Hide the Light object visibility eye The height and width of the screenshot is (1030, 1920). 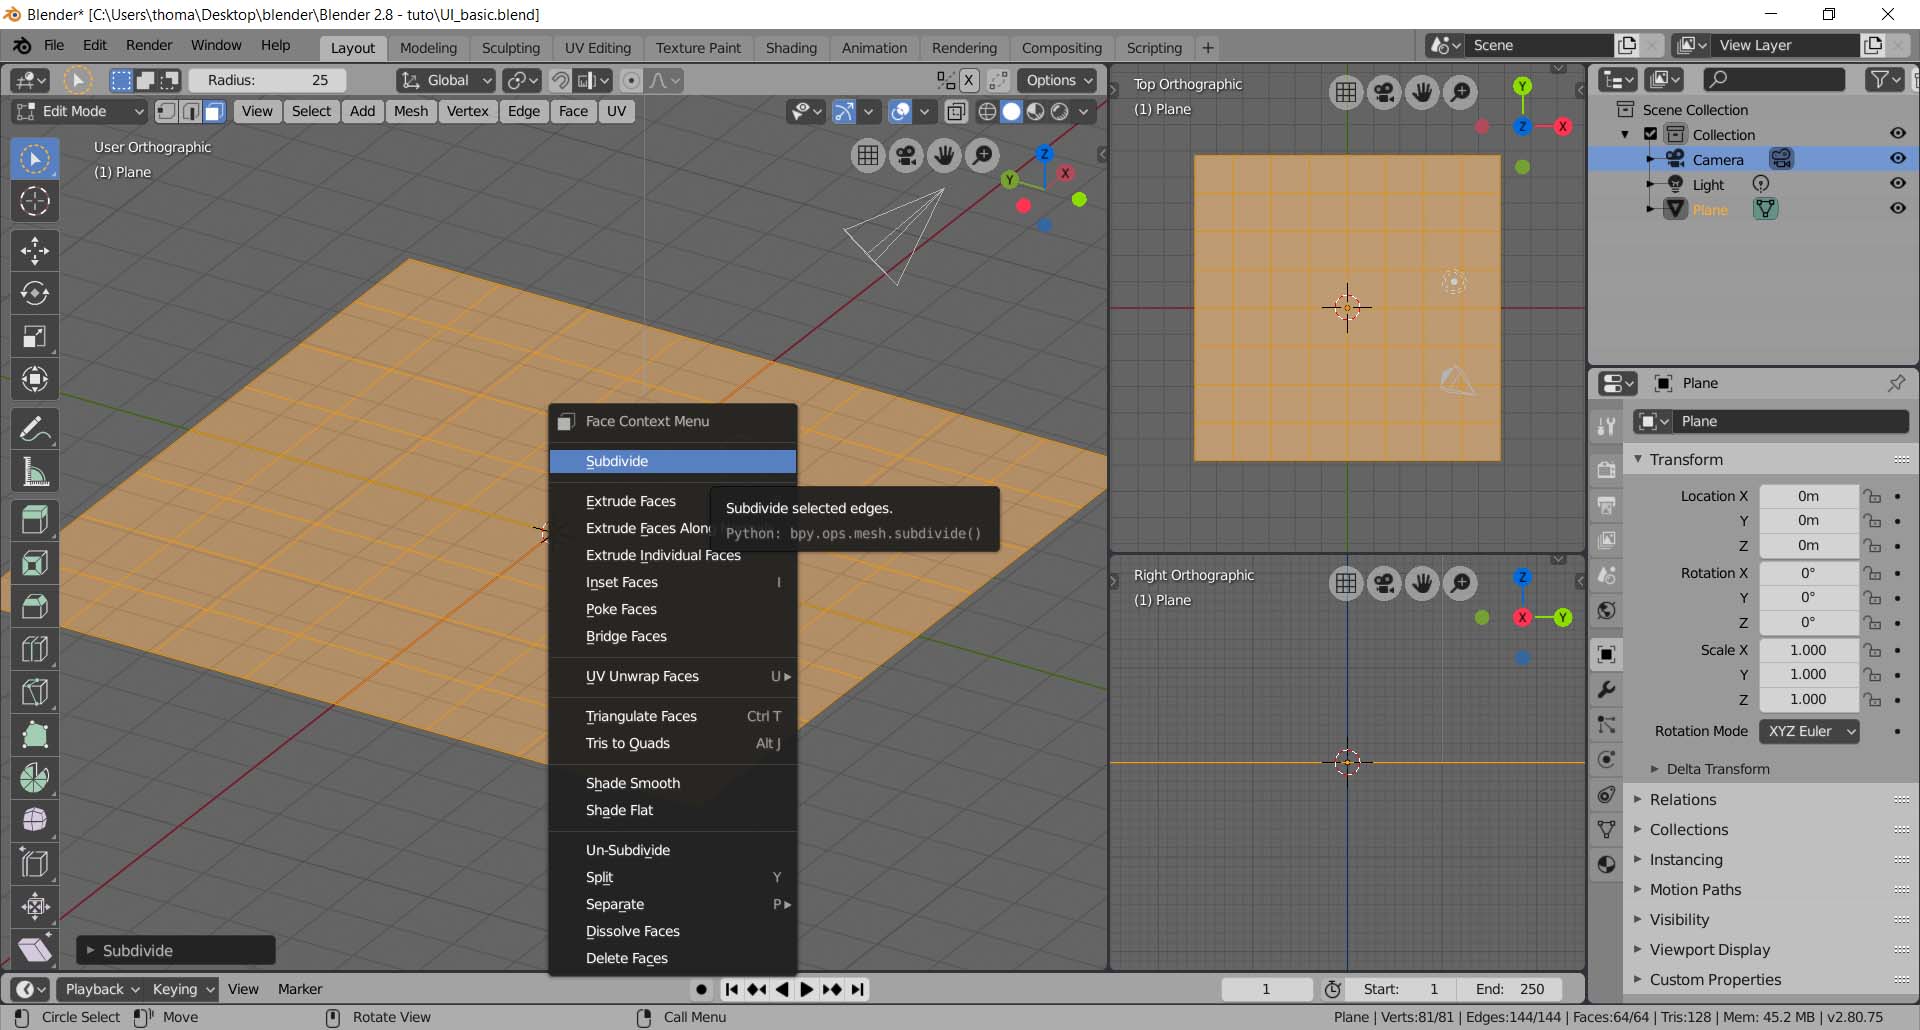(1897, 184)
